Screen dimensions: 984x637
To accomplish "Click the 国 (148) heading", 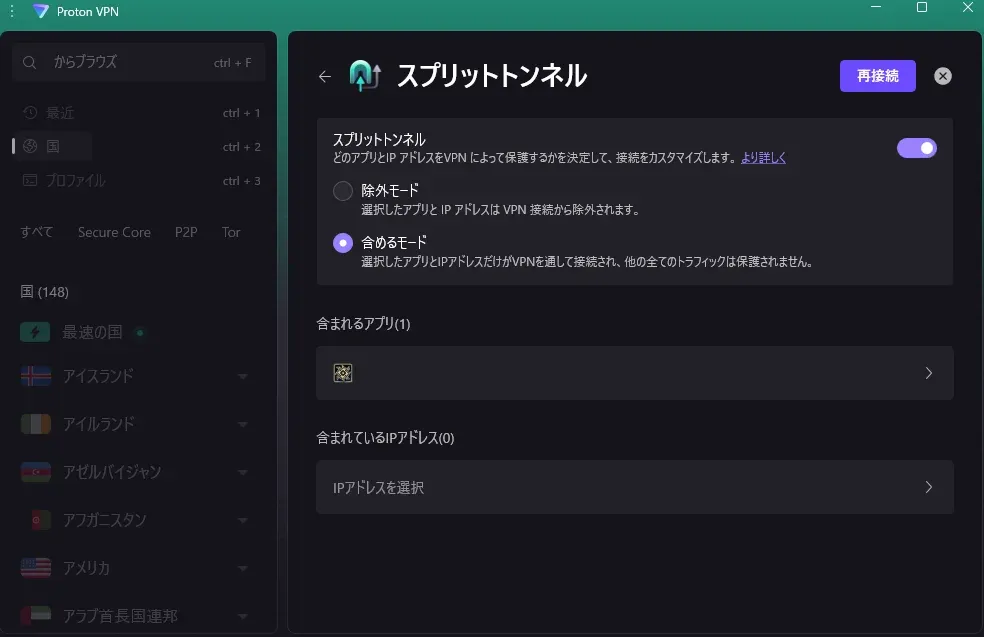I will [44, 291].
